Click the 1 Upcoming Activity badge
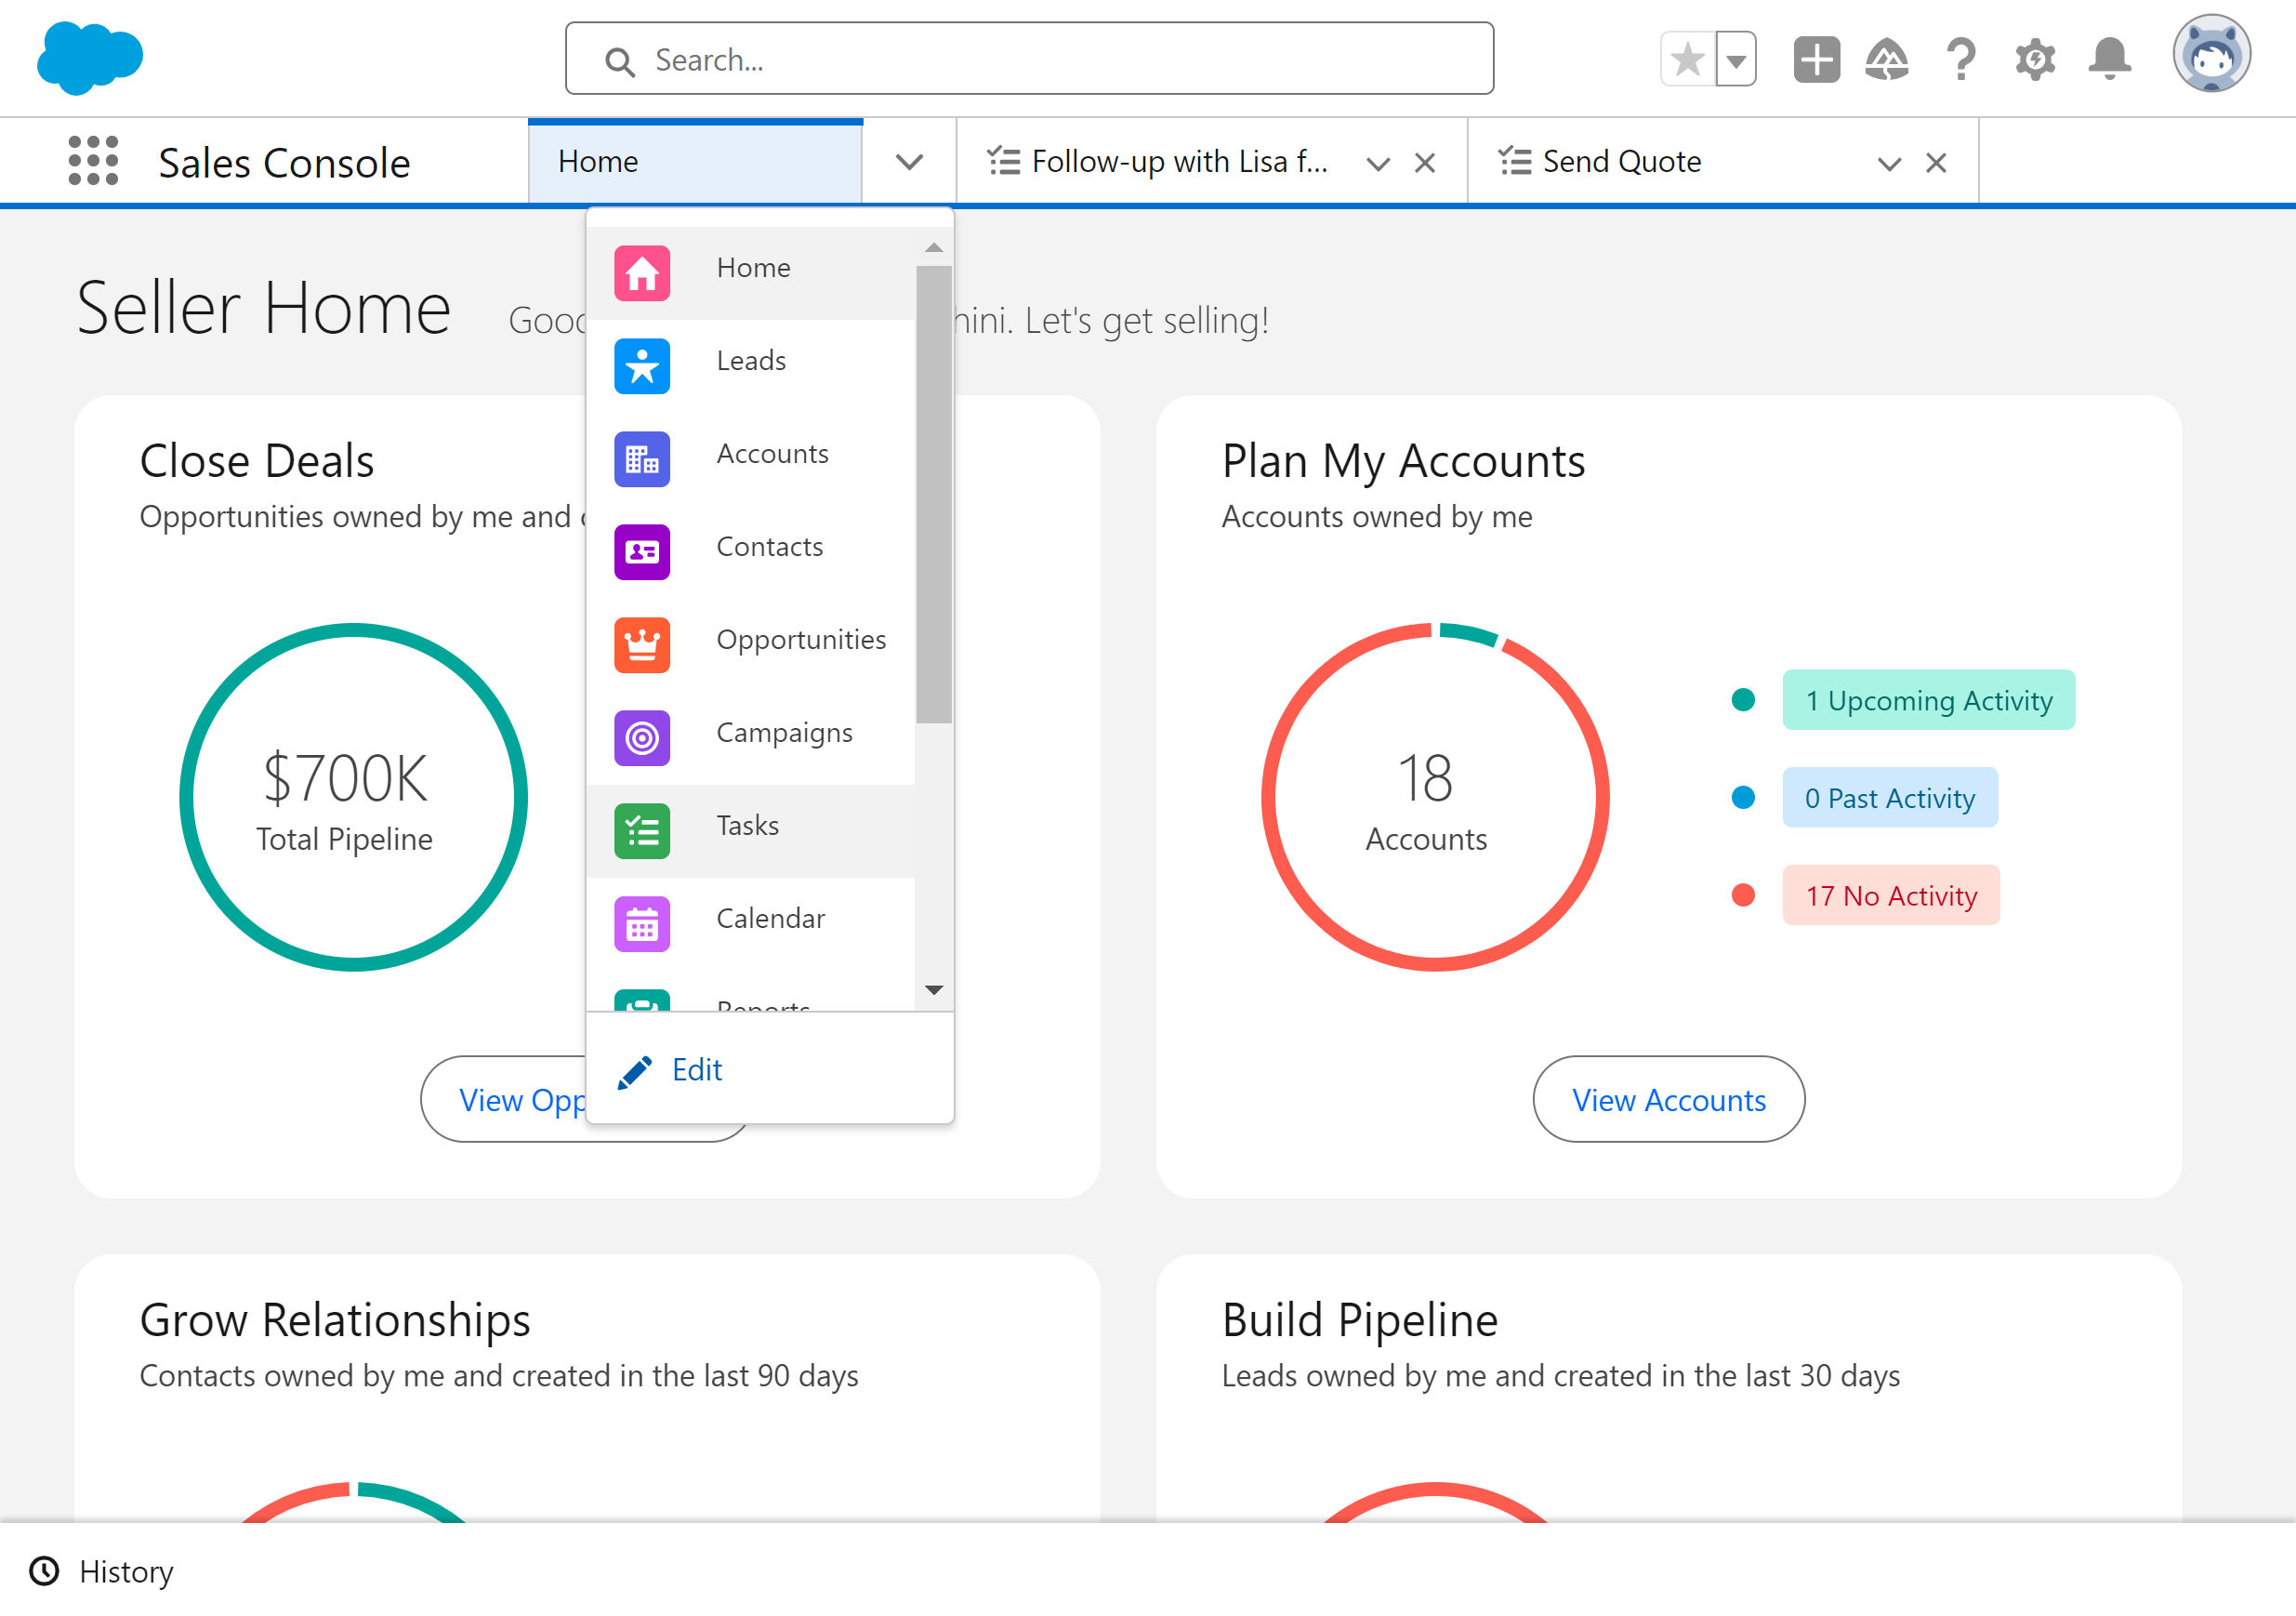The image size is (2296, 1616). tap(1928, 699)
